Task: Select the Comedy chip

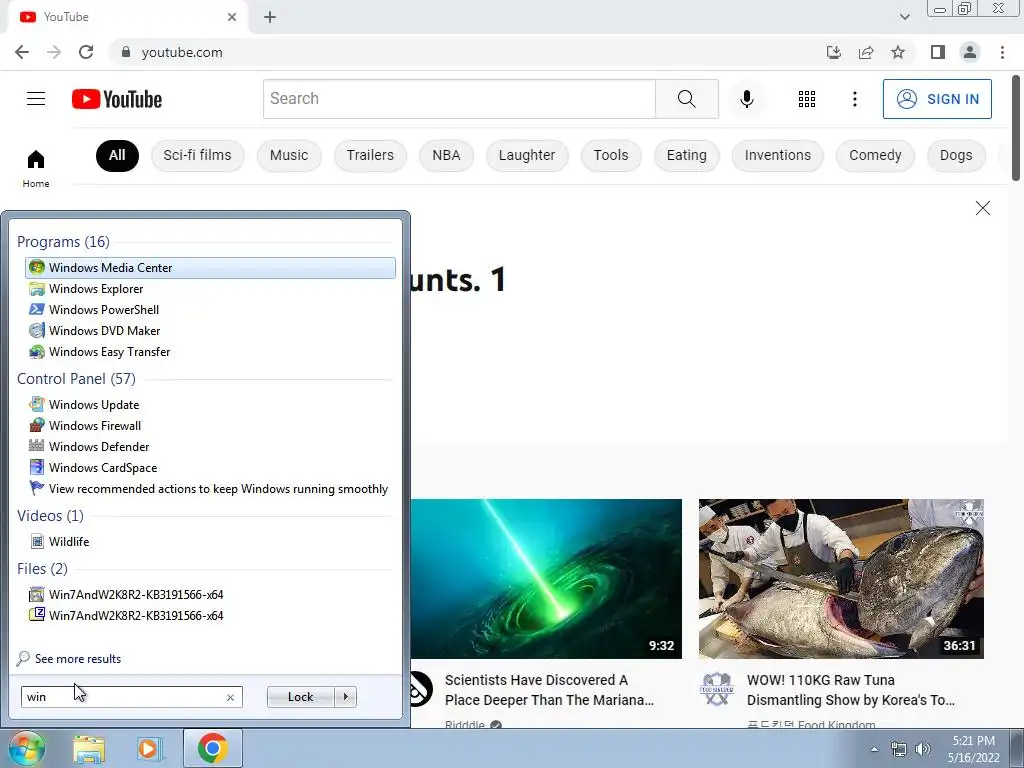Action: 875,155
